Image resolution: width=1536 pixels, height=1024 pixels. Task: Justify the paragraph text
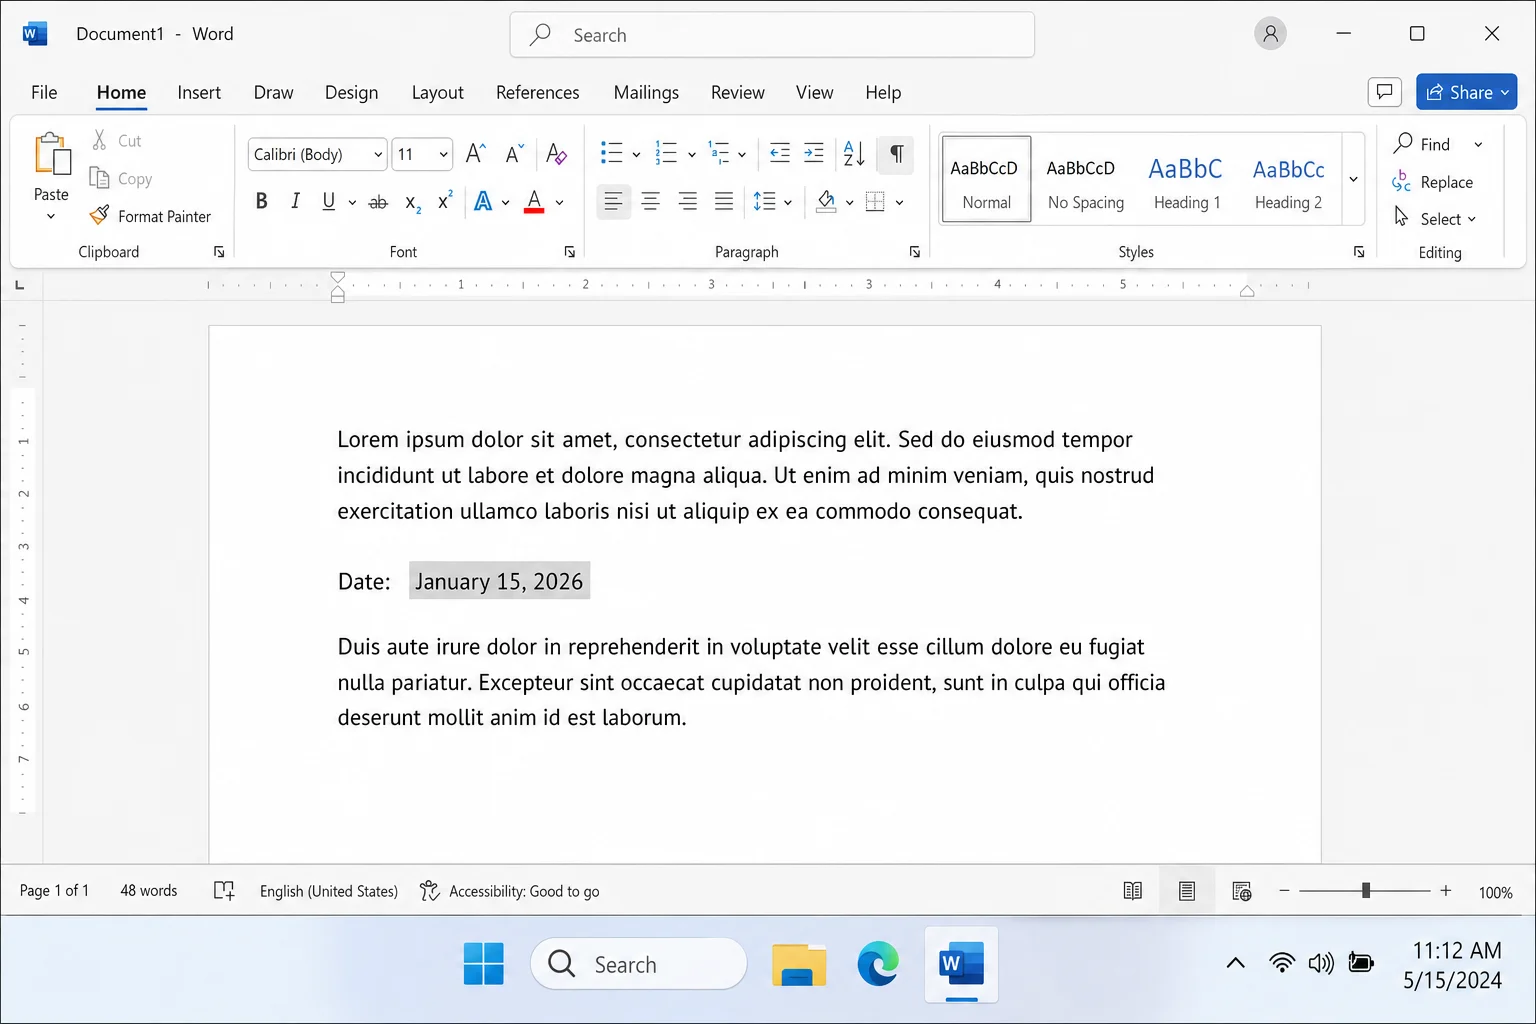(724, 202)
